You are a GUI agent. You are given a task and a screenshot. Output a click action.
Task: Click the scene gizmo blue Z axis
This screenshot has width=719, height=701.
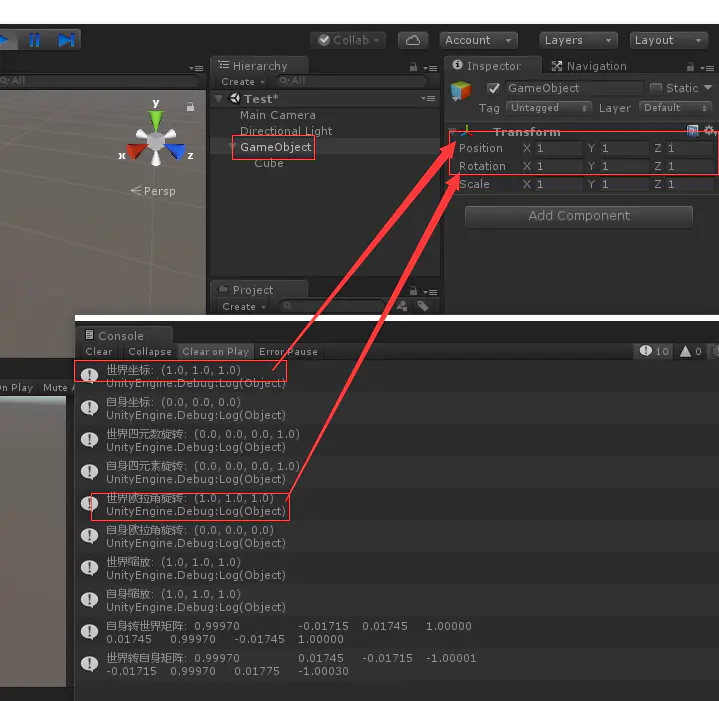tap(177, 150)
